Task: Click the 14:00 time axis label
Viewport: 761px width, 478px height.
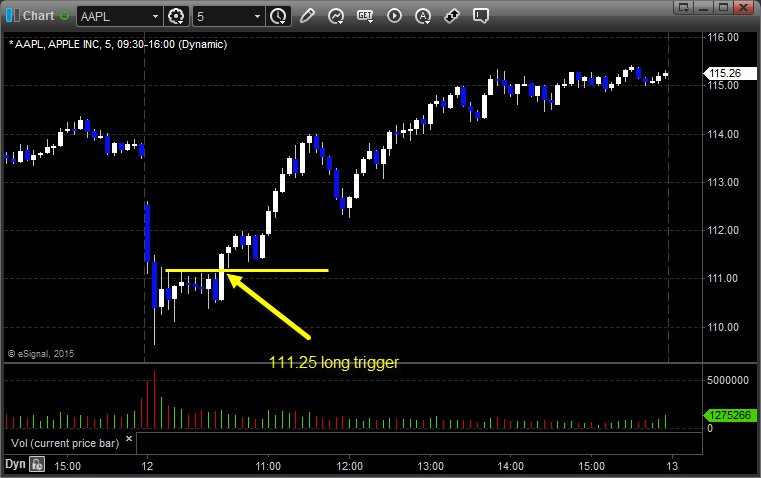Action: (x=511, y=466)
